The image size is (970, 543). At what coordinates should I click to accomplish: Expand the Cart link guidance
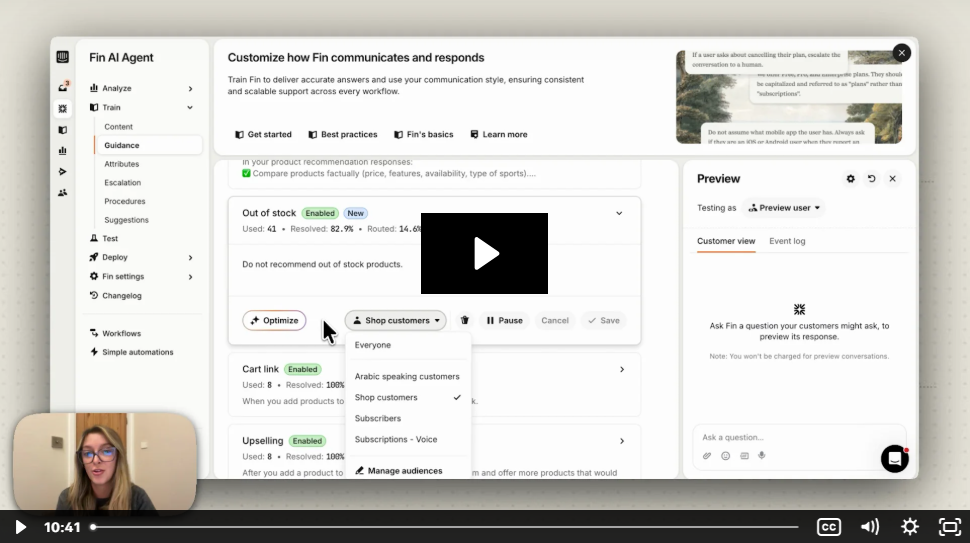621,369
